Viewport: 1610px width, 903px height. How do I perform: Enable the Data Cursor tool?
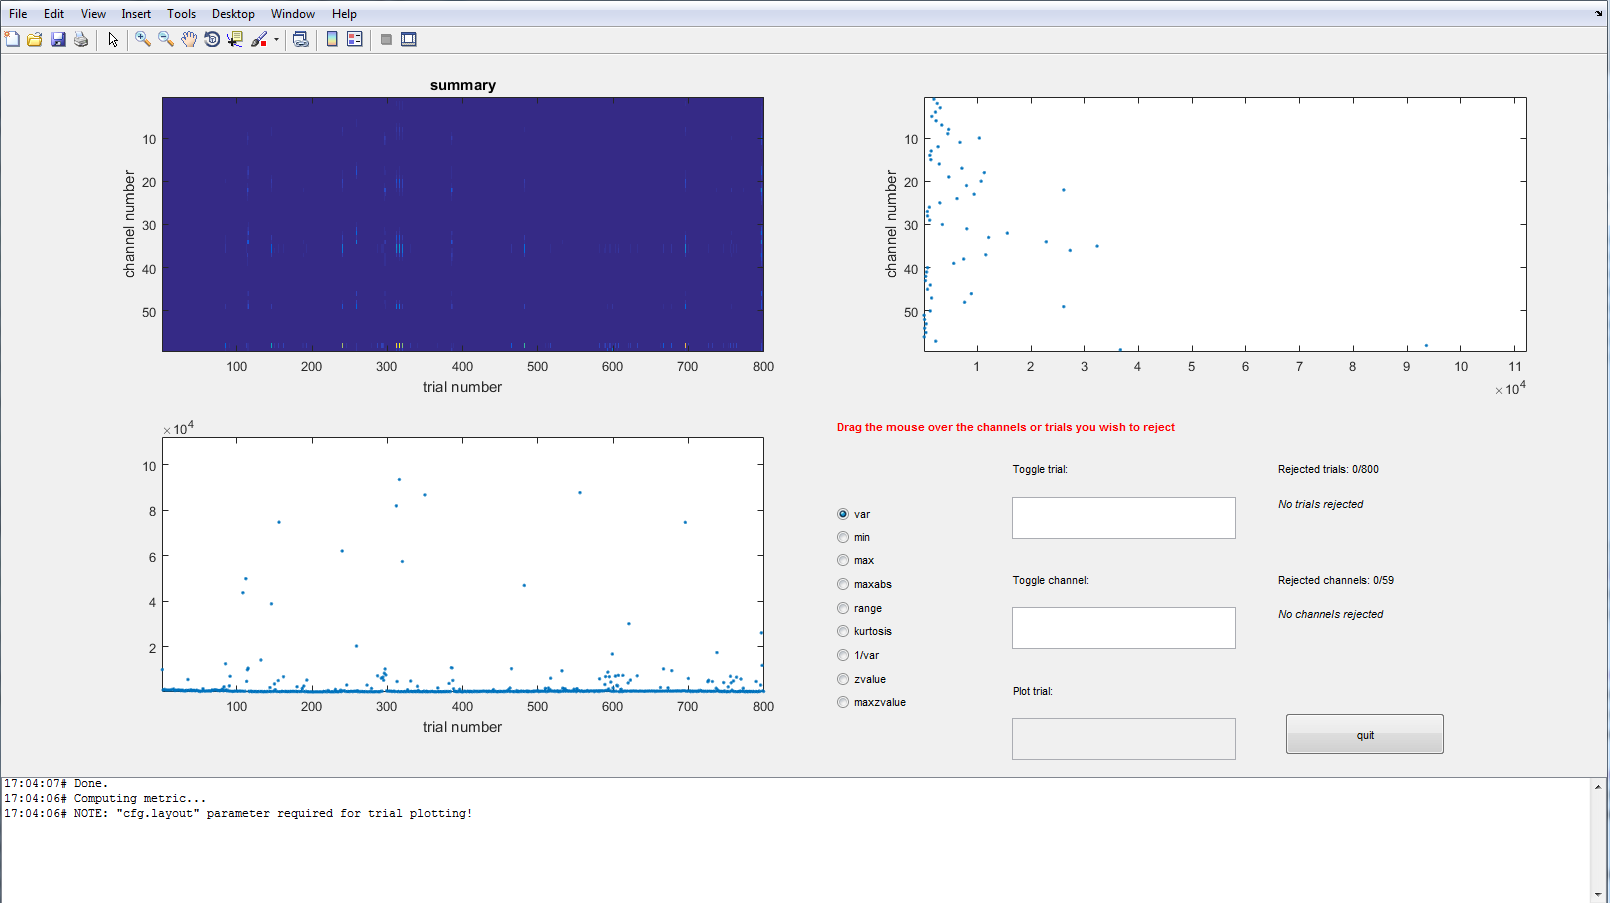[235, 39]
